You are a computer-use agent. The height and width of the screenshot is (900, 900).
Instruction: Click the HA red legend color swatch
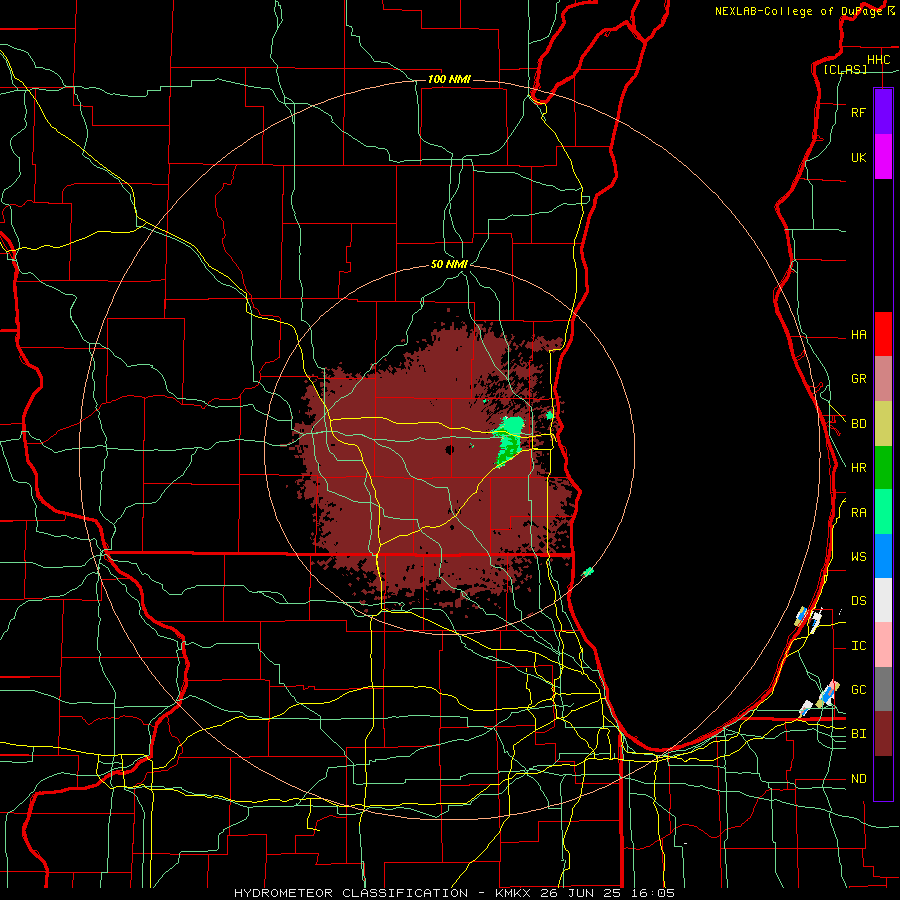click(883, 334)
